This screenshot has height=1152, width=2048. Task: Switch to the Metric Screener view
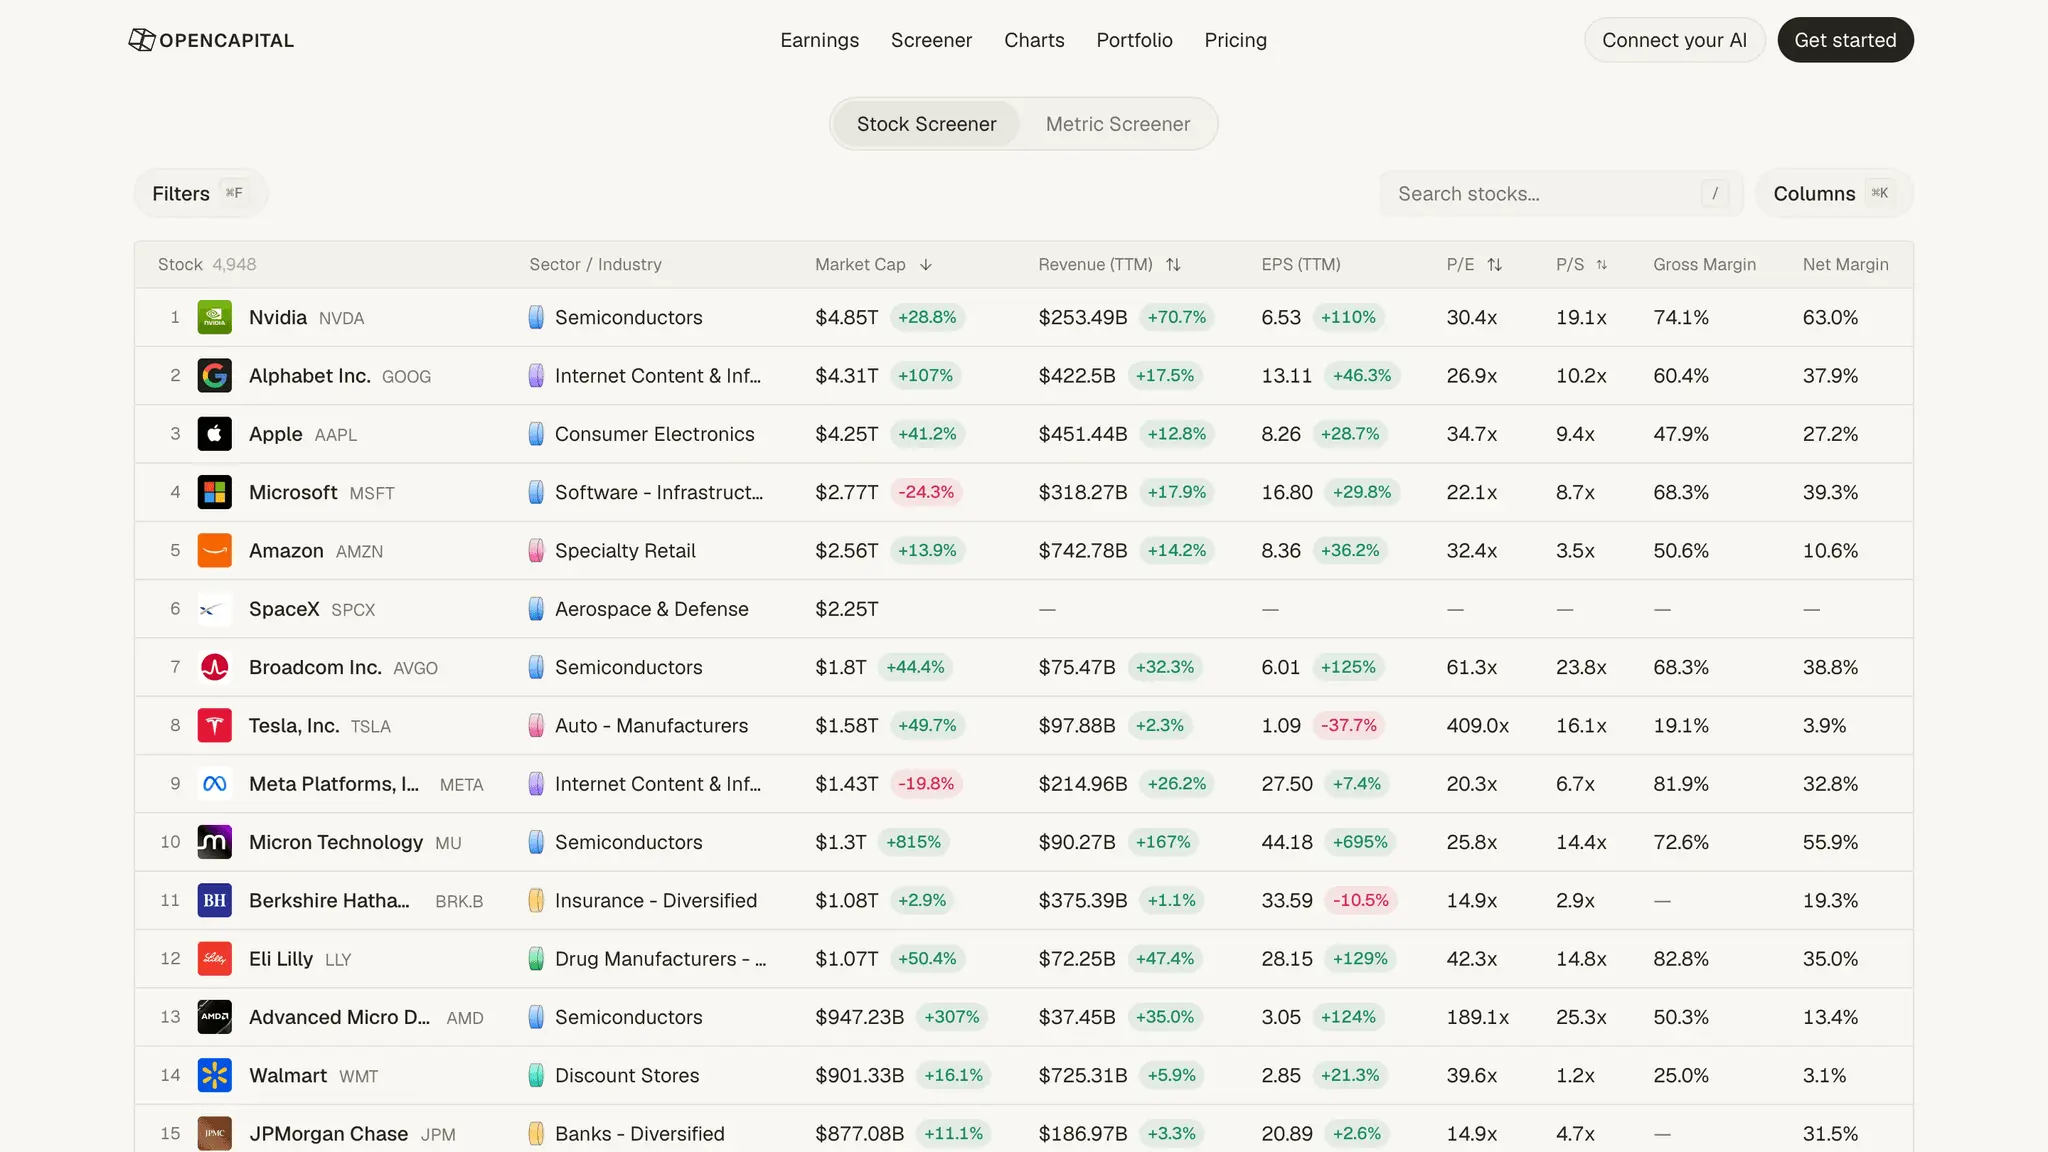[1118, 124]
